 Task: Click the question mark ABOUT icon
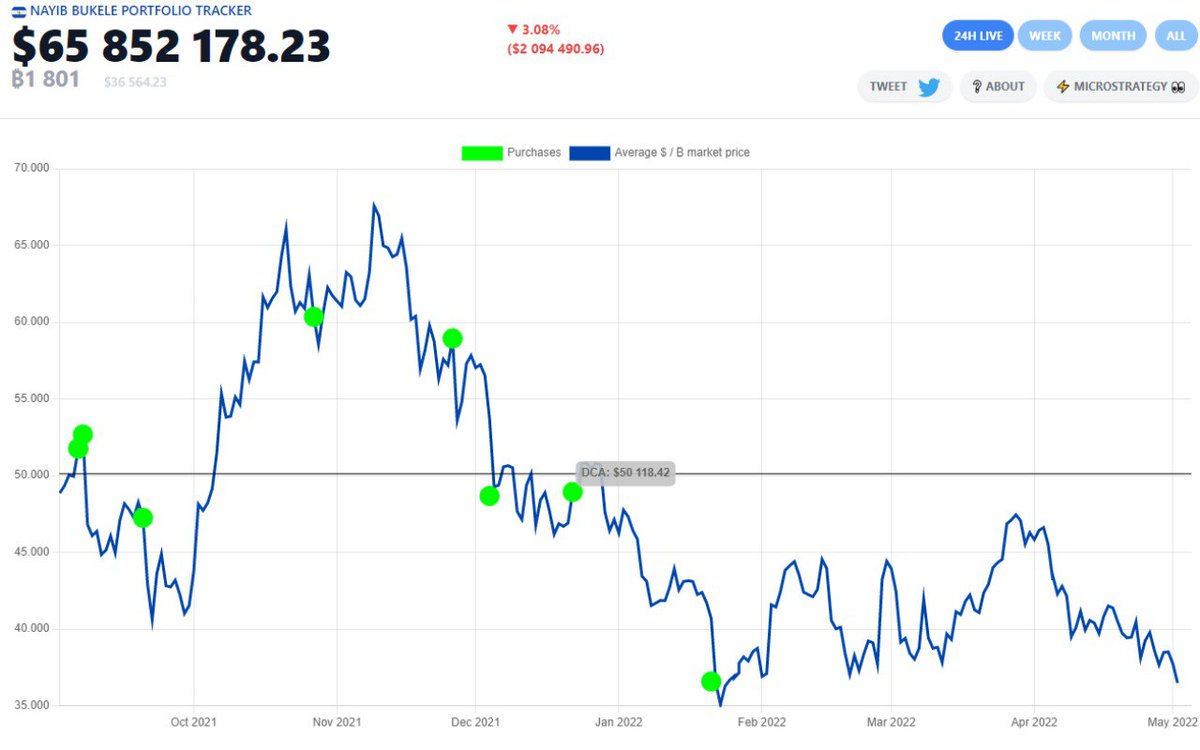(977, 87)
